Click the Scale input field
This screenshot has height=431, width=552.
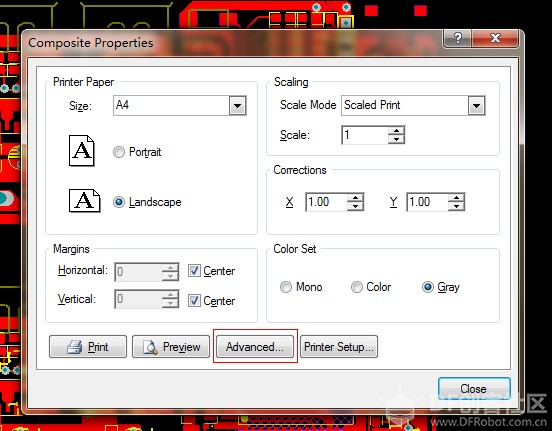coord(365,135)
